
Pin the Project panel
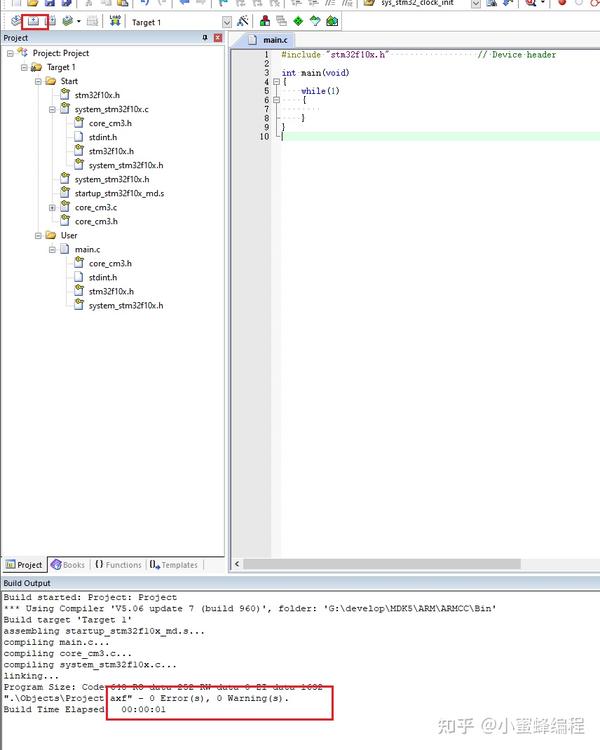point(205,38)
